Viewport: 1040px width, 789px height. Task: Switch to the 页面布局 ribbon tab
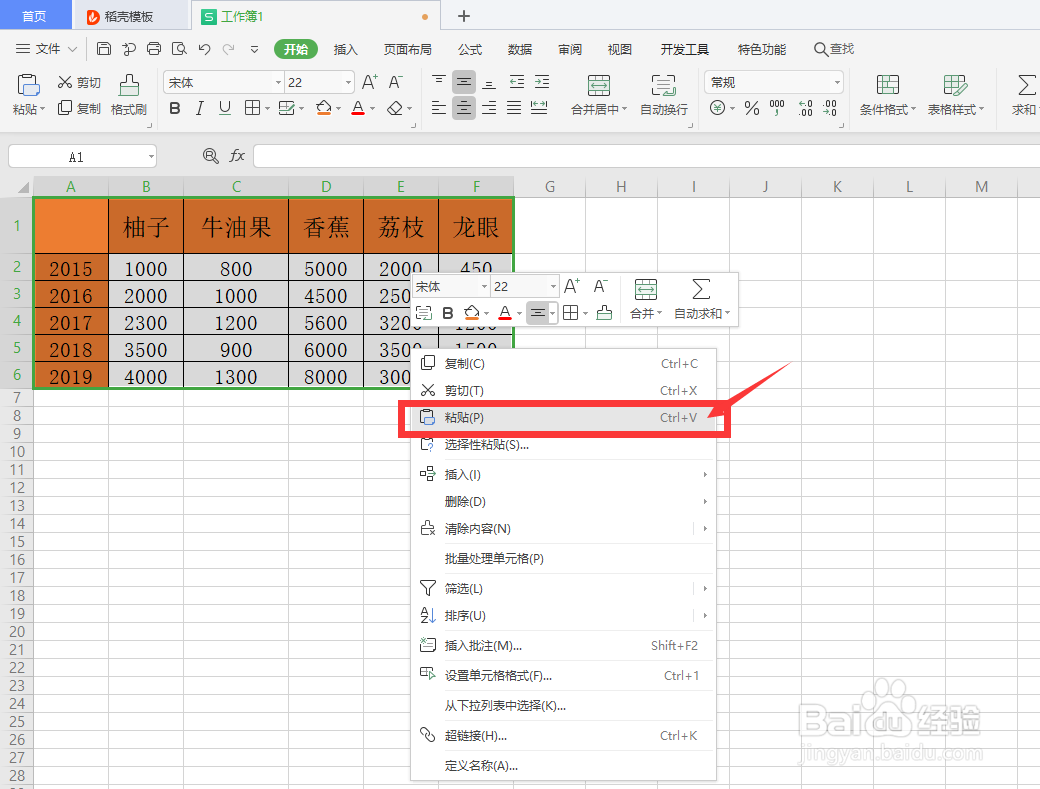click(x=407, y=50)
